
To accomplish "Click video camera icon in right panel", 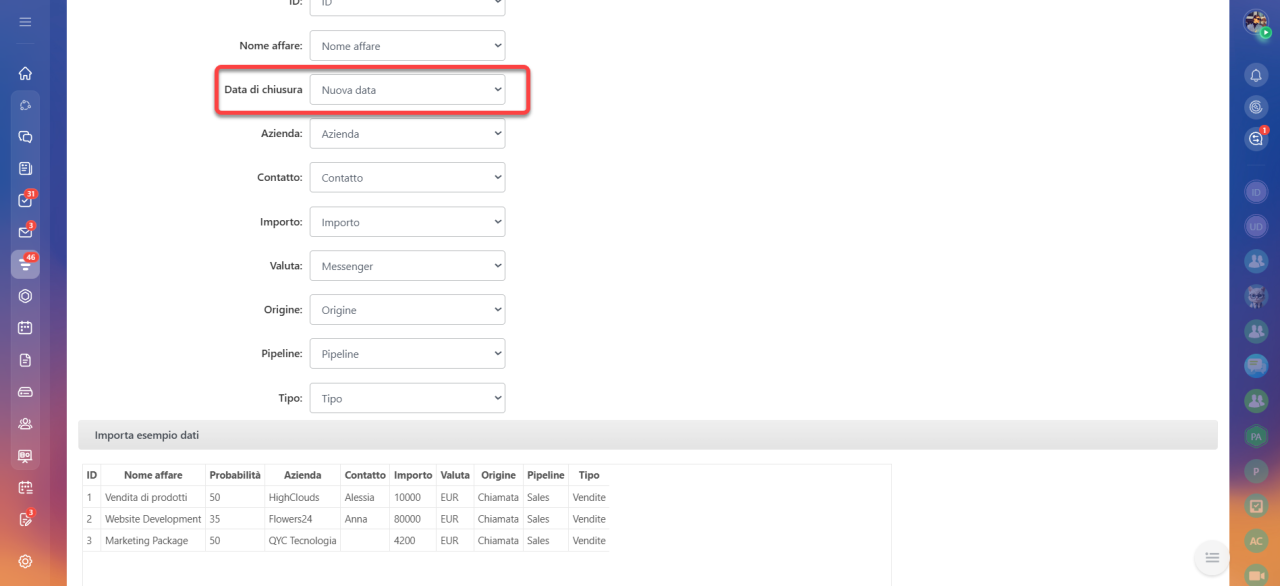I will tap(1256, 575).
